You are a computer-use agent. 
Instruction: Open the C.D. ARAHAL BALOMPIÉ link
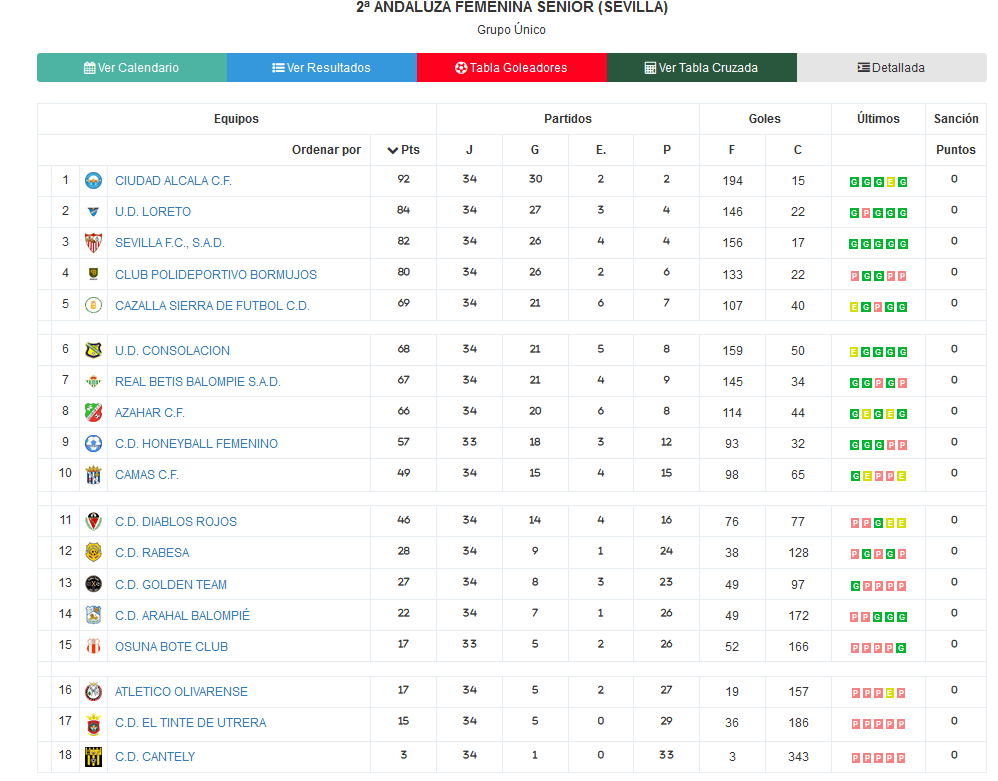click(183, 616)
